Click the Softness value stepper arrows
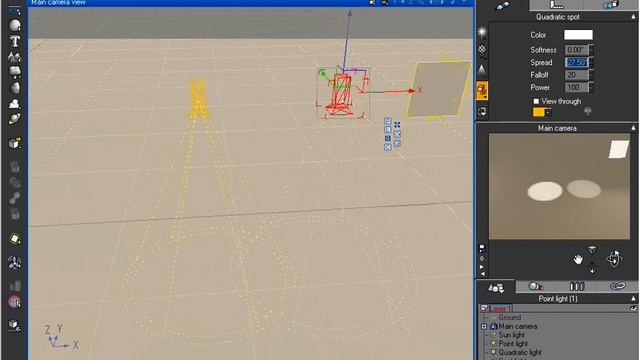Viewport: 640px width, 360px height. (591, 50)
